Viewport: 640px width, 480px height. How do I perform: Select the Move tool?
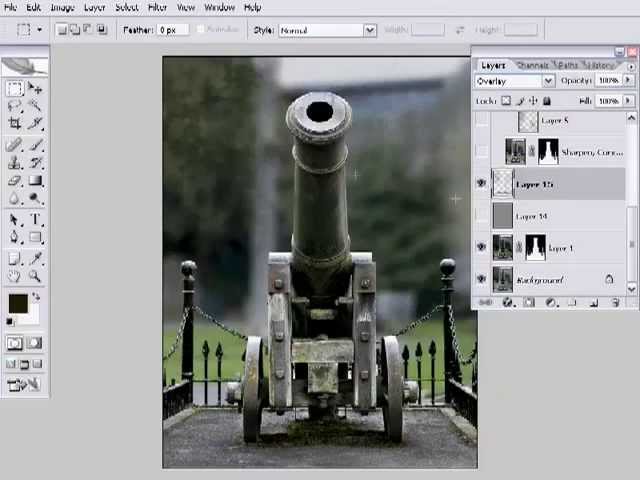point(36,88)
